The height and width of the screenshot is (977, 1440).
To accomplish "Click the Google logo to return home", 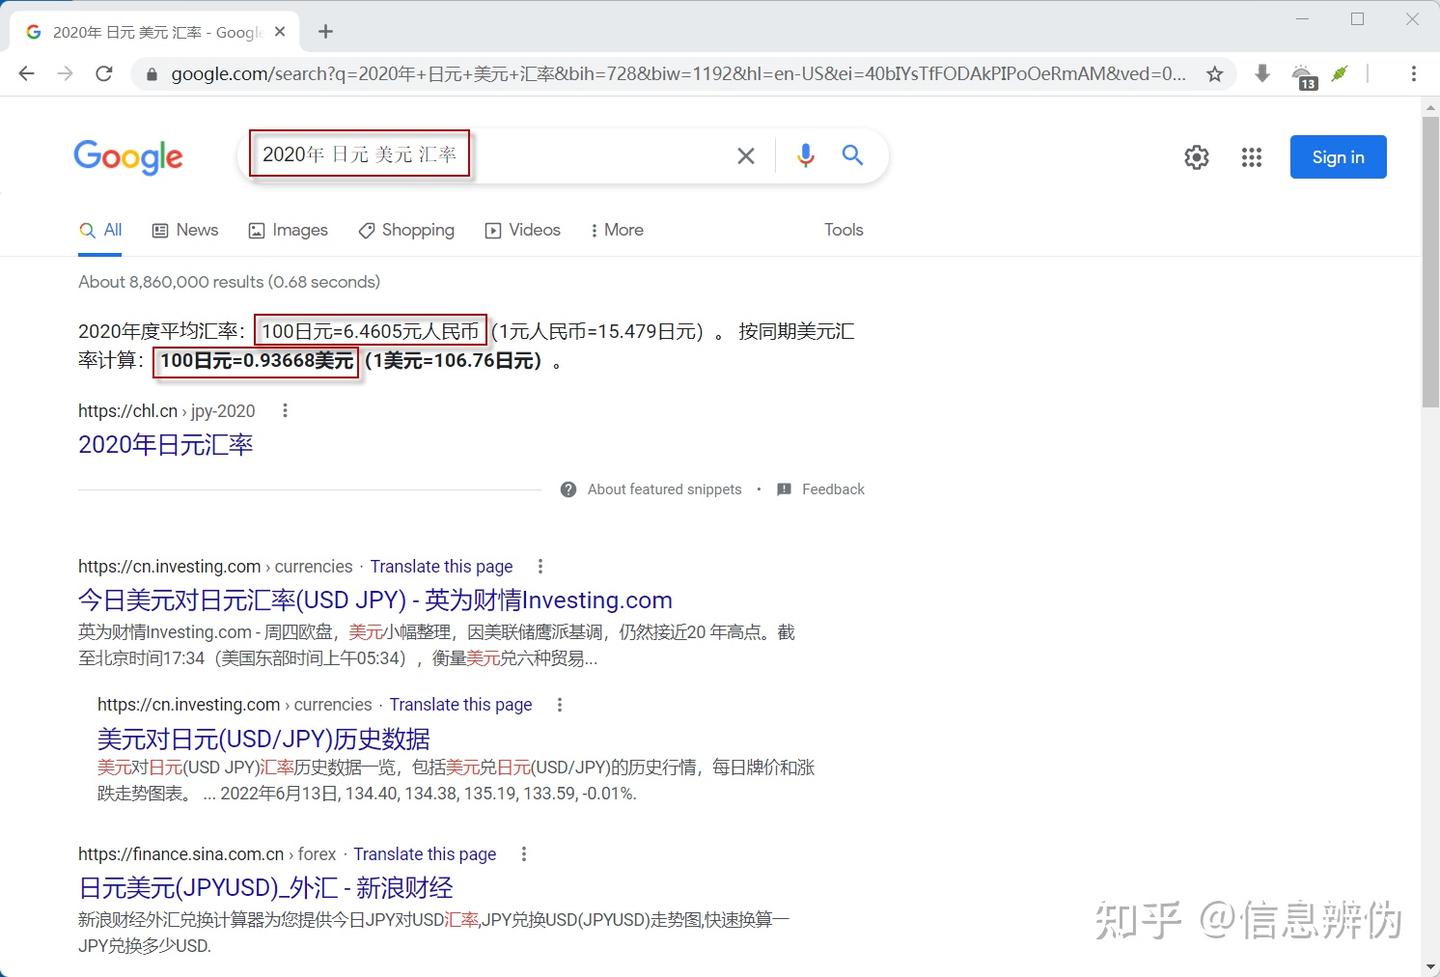I will point(128,157).
